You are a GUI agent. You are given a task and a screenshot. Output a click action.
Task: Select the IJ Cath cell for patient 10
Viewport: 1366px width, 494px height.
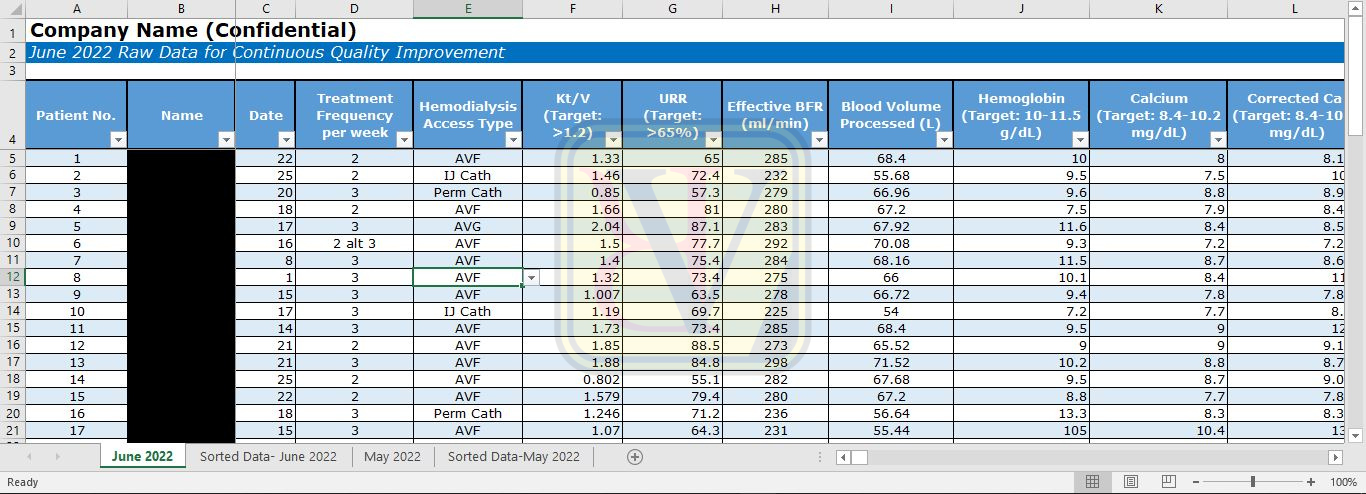tap(467, 311)
